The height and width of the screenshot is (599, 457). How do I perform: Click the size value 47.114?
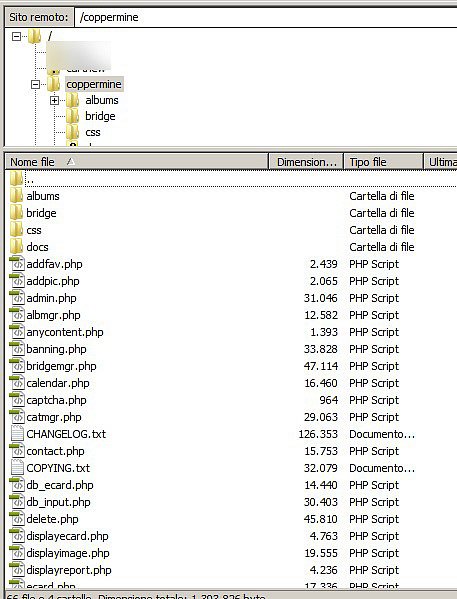click(x=321, y=366)
